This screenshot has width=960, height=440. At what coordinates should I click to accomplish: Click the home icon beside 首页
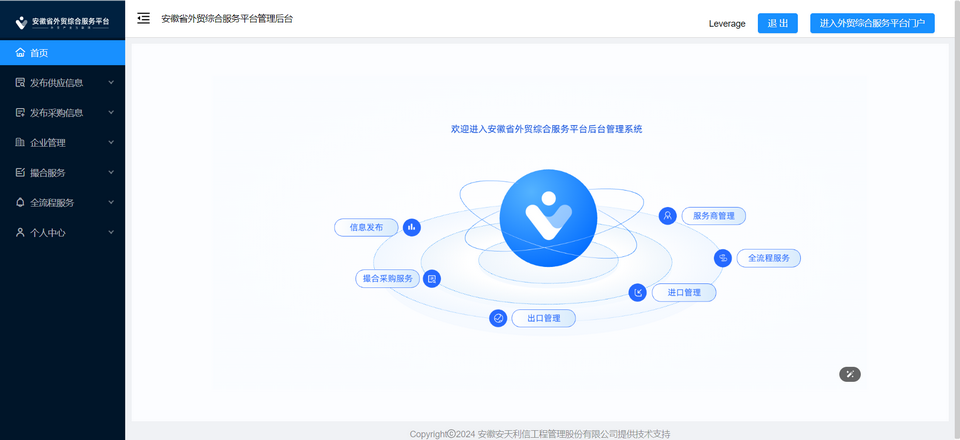point(20,53)
